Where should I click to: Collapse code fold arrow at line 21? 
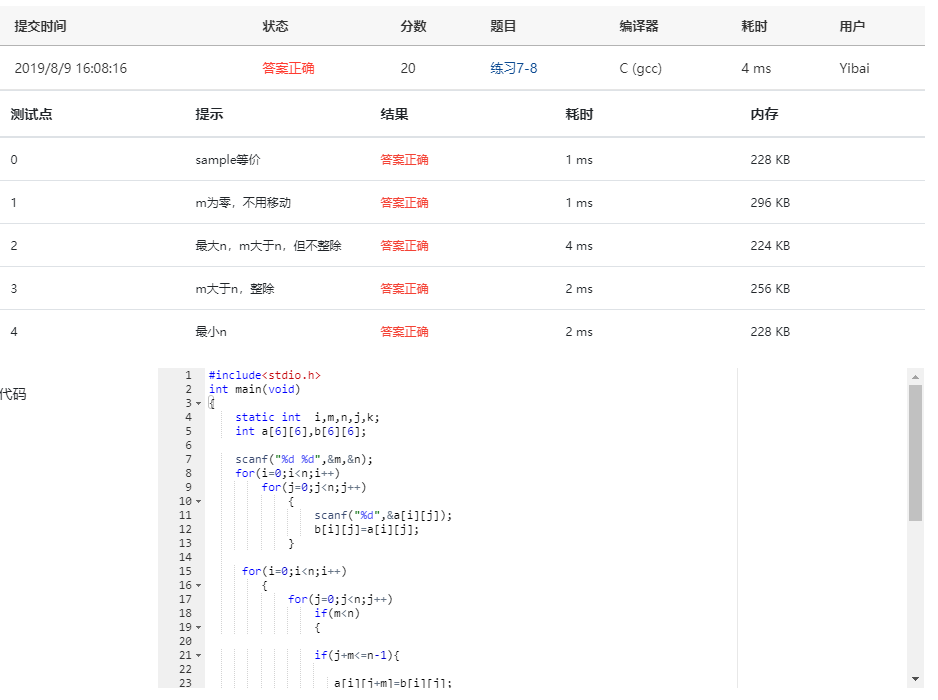coord(199,655)
